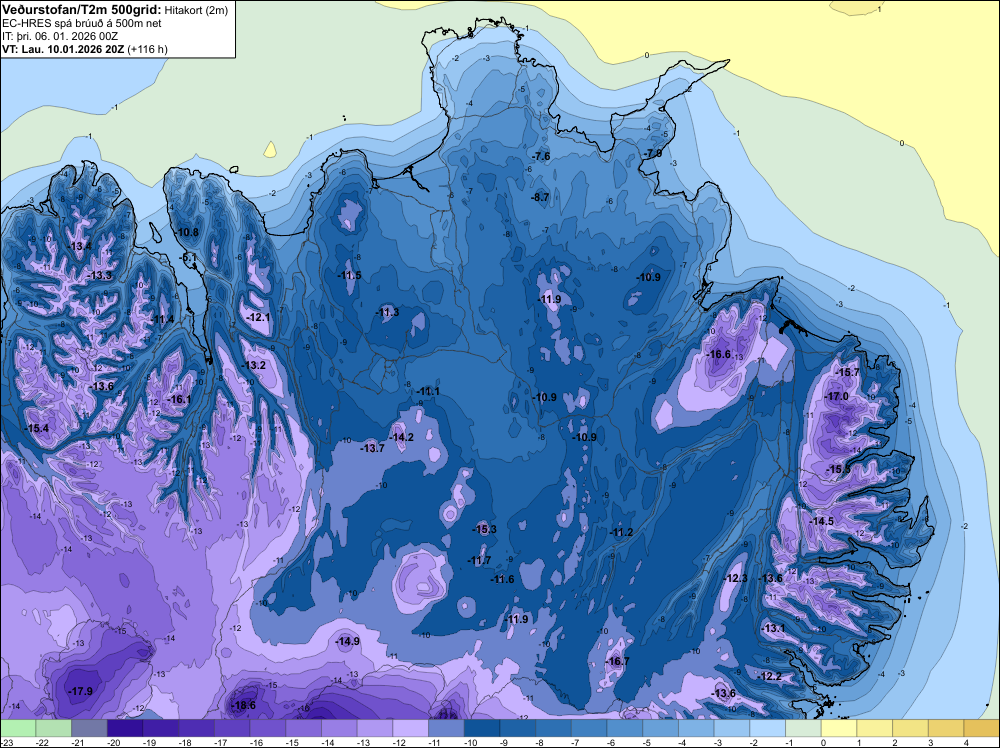Click the -15.7 temperature value on the map
Image resolution: width=1000 pixels, height=748 pixels.
(x=848, y=372)
